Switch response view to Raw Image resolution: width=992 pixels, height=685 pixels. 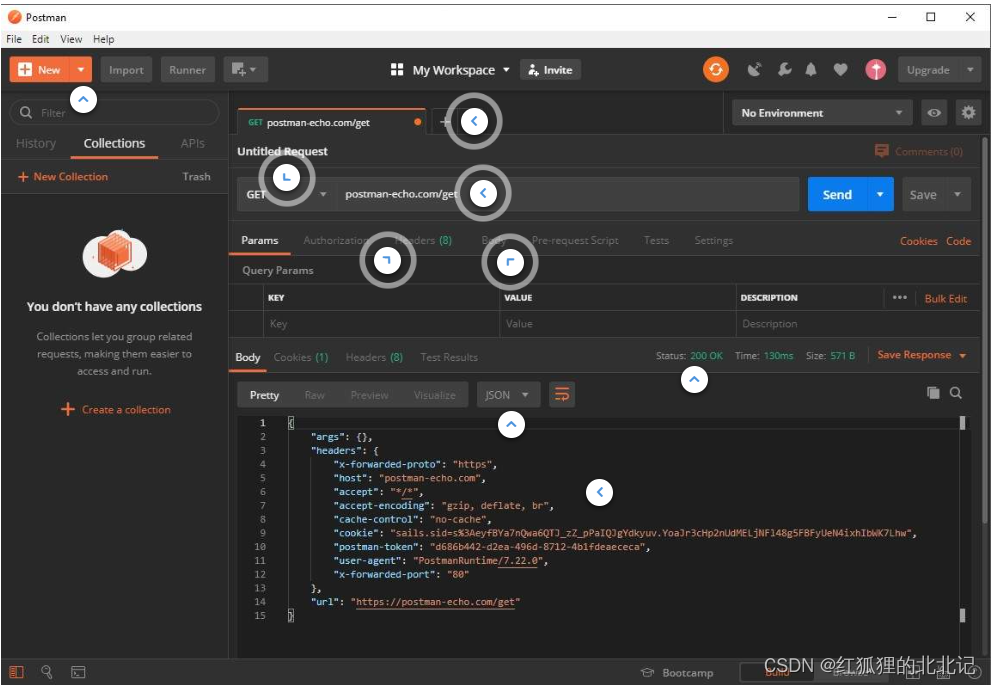314,395
